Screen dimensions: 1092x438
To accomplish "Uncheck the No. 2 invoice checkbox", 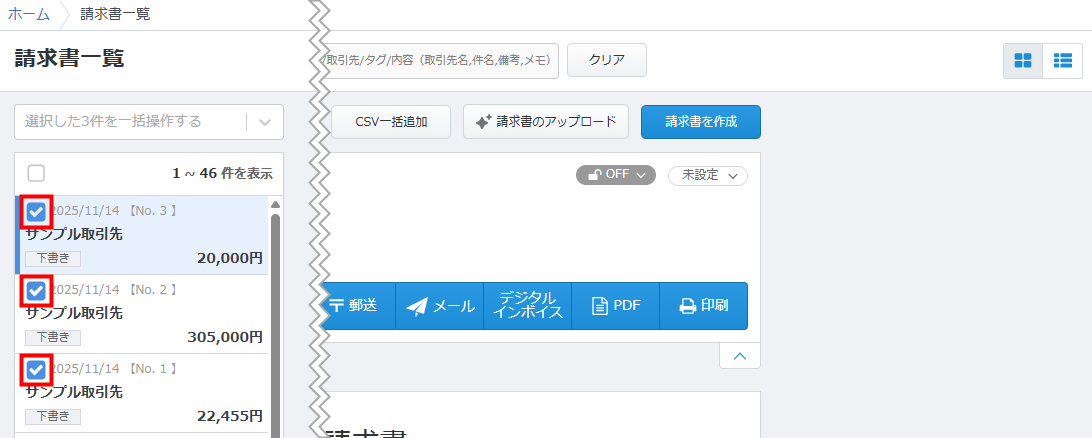I will (37, 291).
